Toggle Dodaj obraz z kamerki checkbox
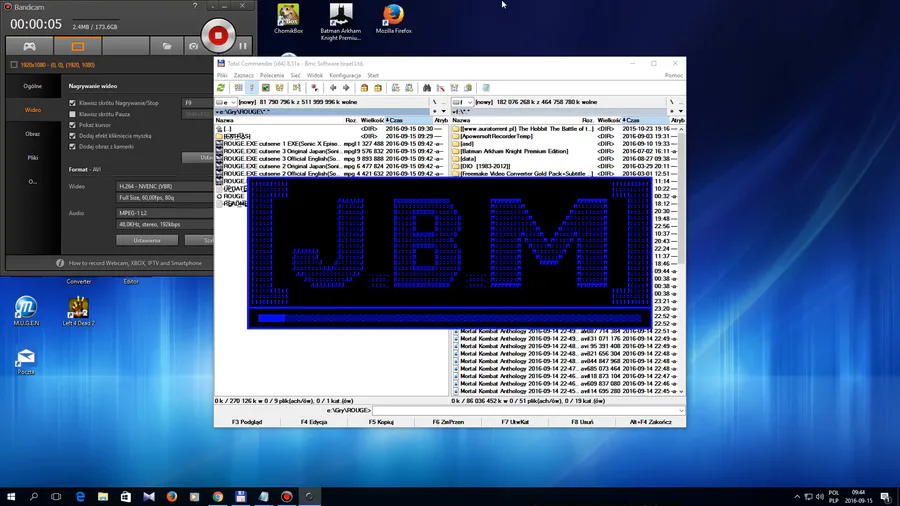 (x=72, y=147)
